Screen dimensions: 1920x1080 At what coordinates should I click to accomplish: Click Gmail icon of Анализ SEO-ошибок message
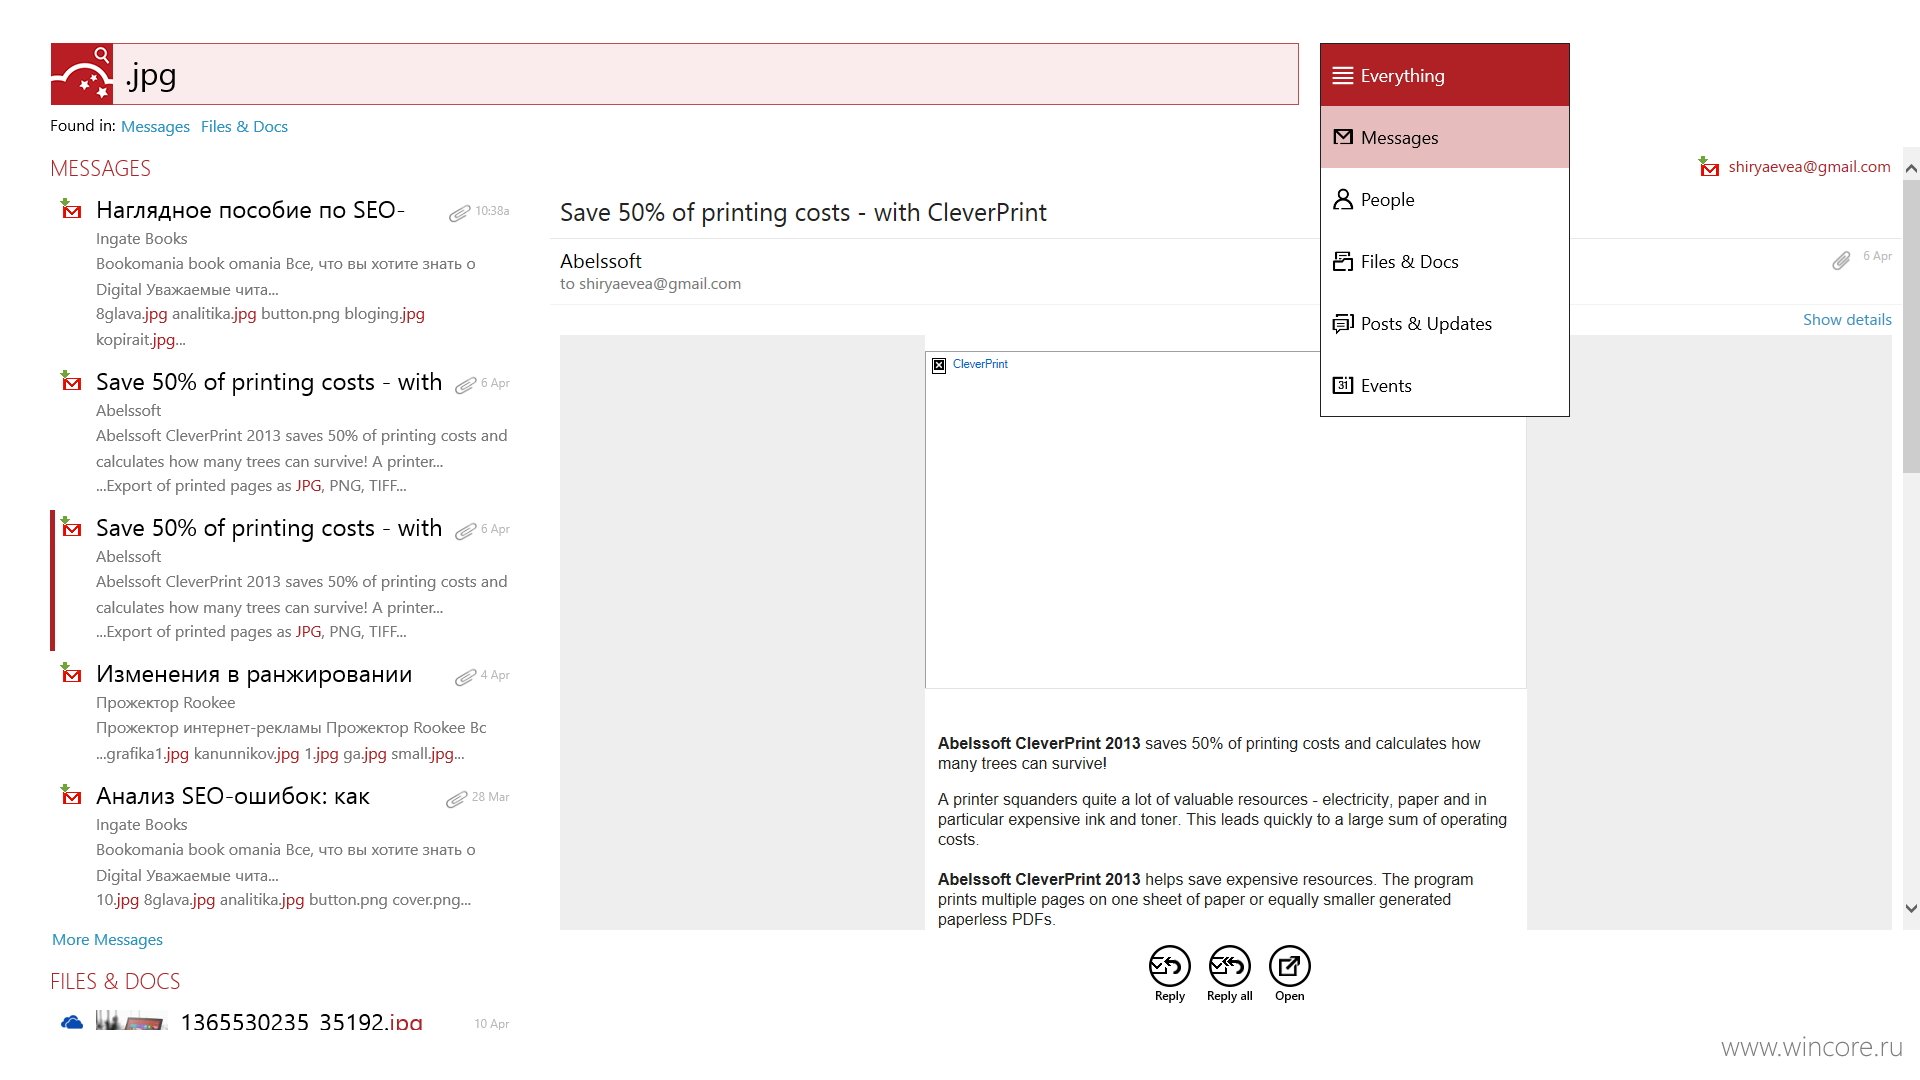pyautogui.click(x=71, y=795)
